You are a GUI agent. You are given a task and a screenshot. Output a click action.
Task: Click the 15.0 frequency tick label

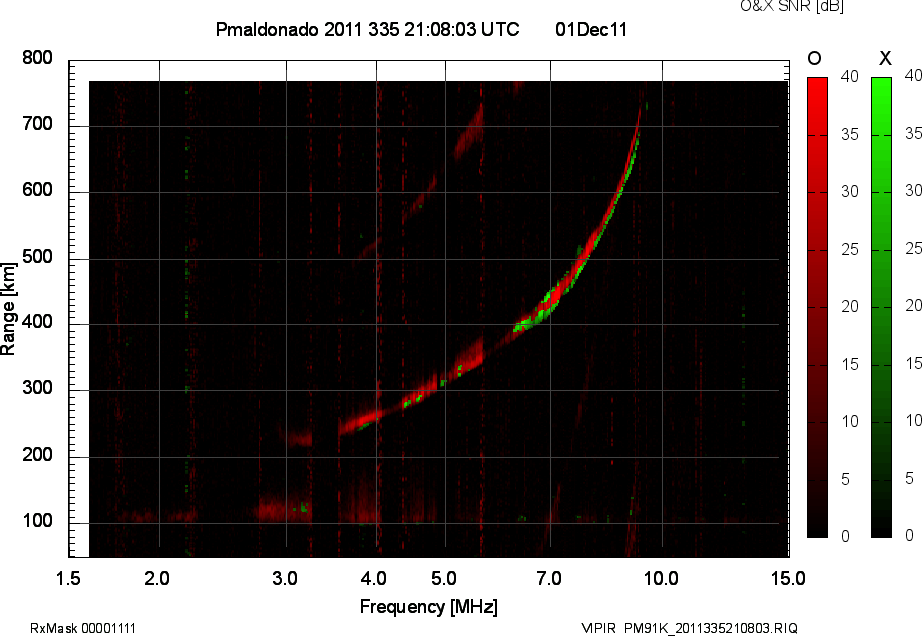(788, 579)
